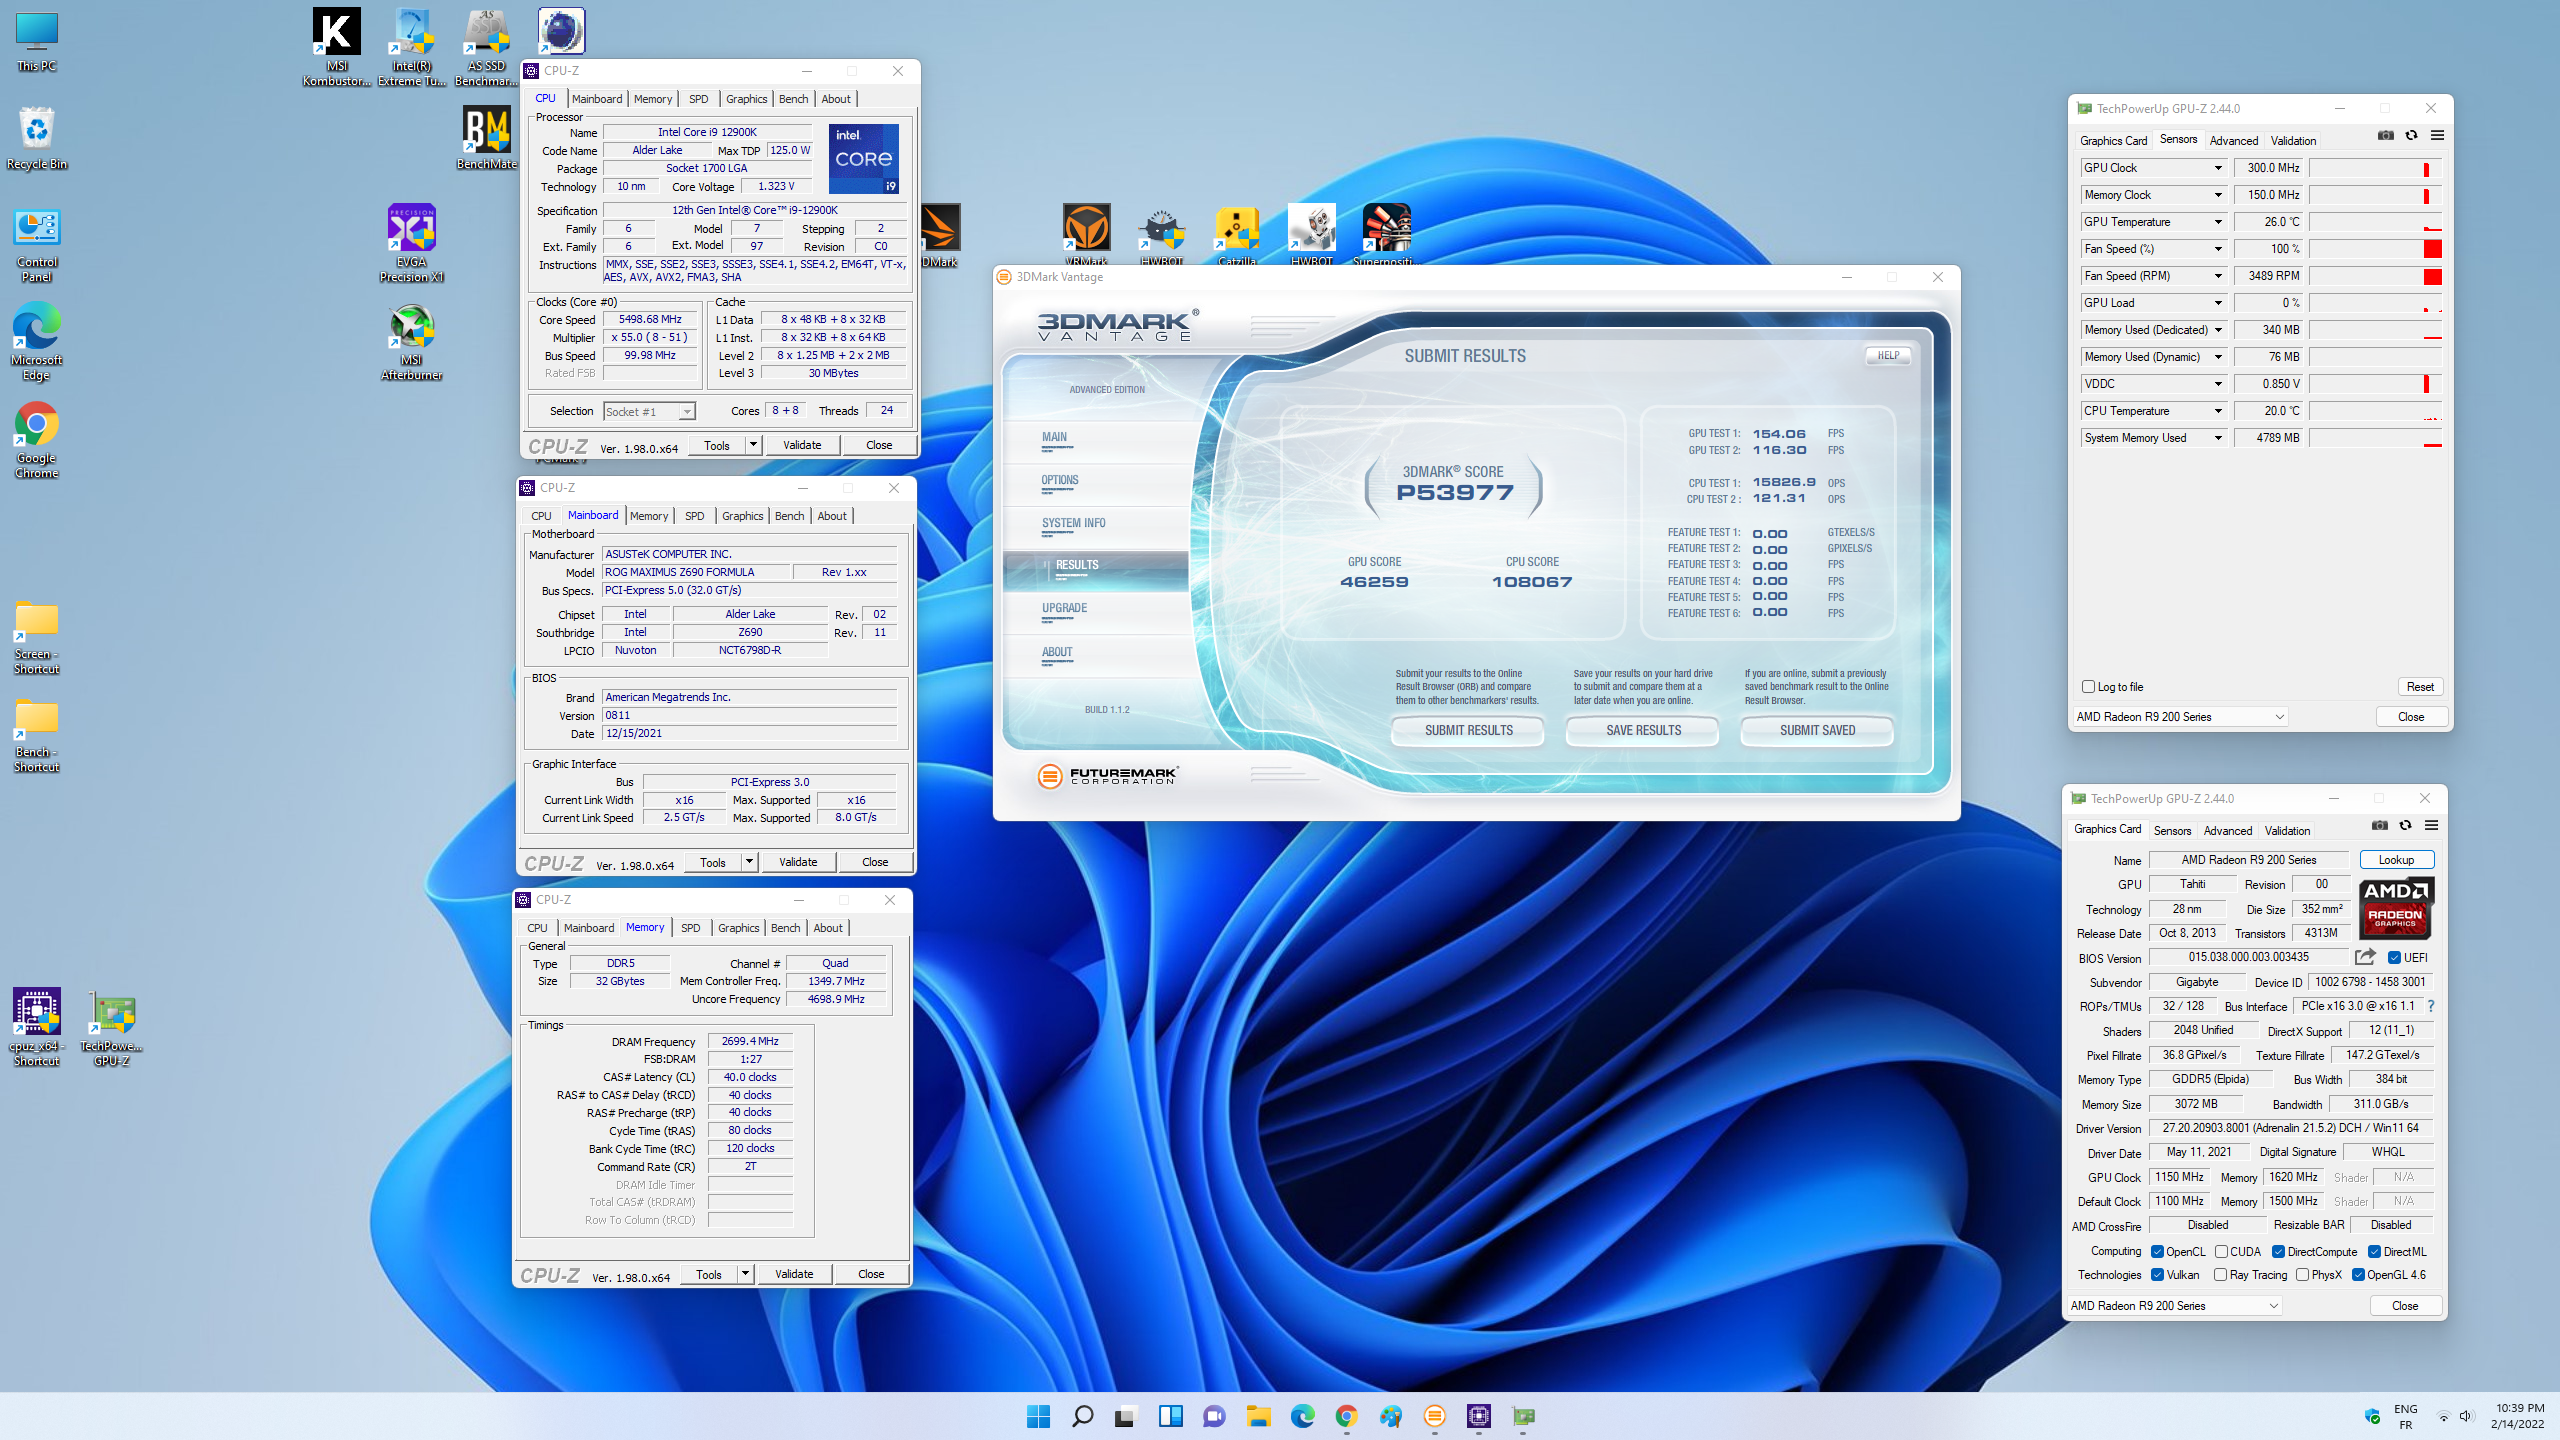Open Windows Start menu
Image resolution: width=2560 pixels, height=1440 pixels.
tap(1038, 1416)
